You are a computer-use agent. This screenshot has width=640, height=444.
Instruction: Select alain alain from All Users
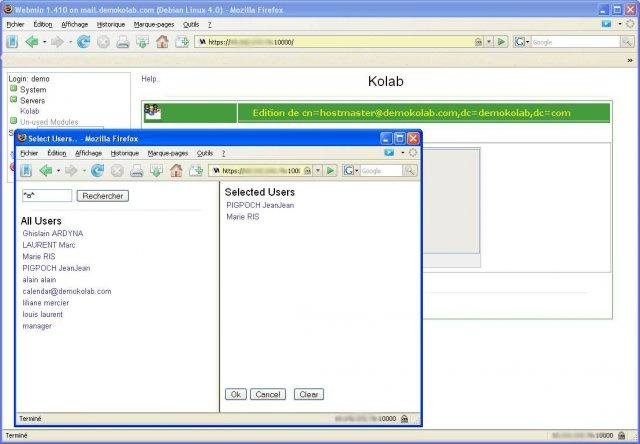click(39, 280)
